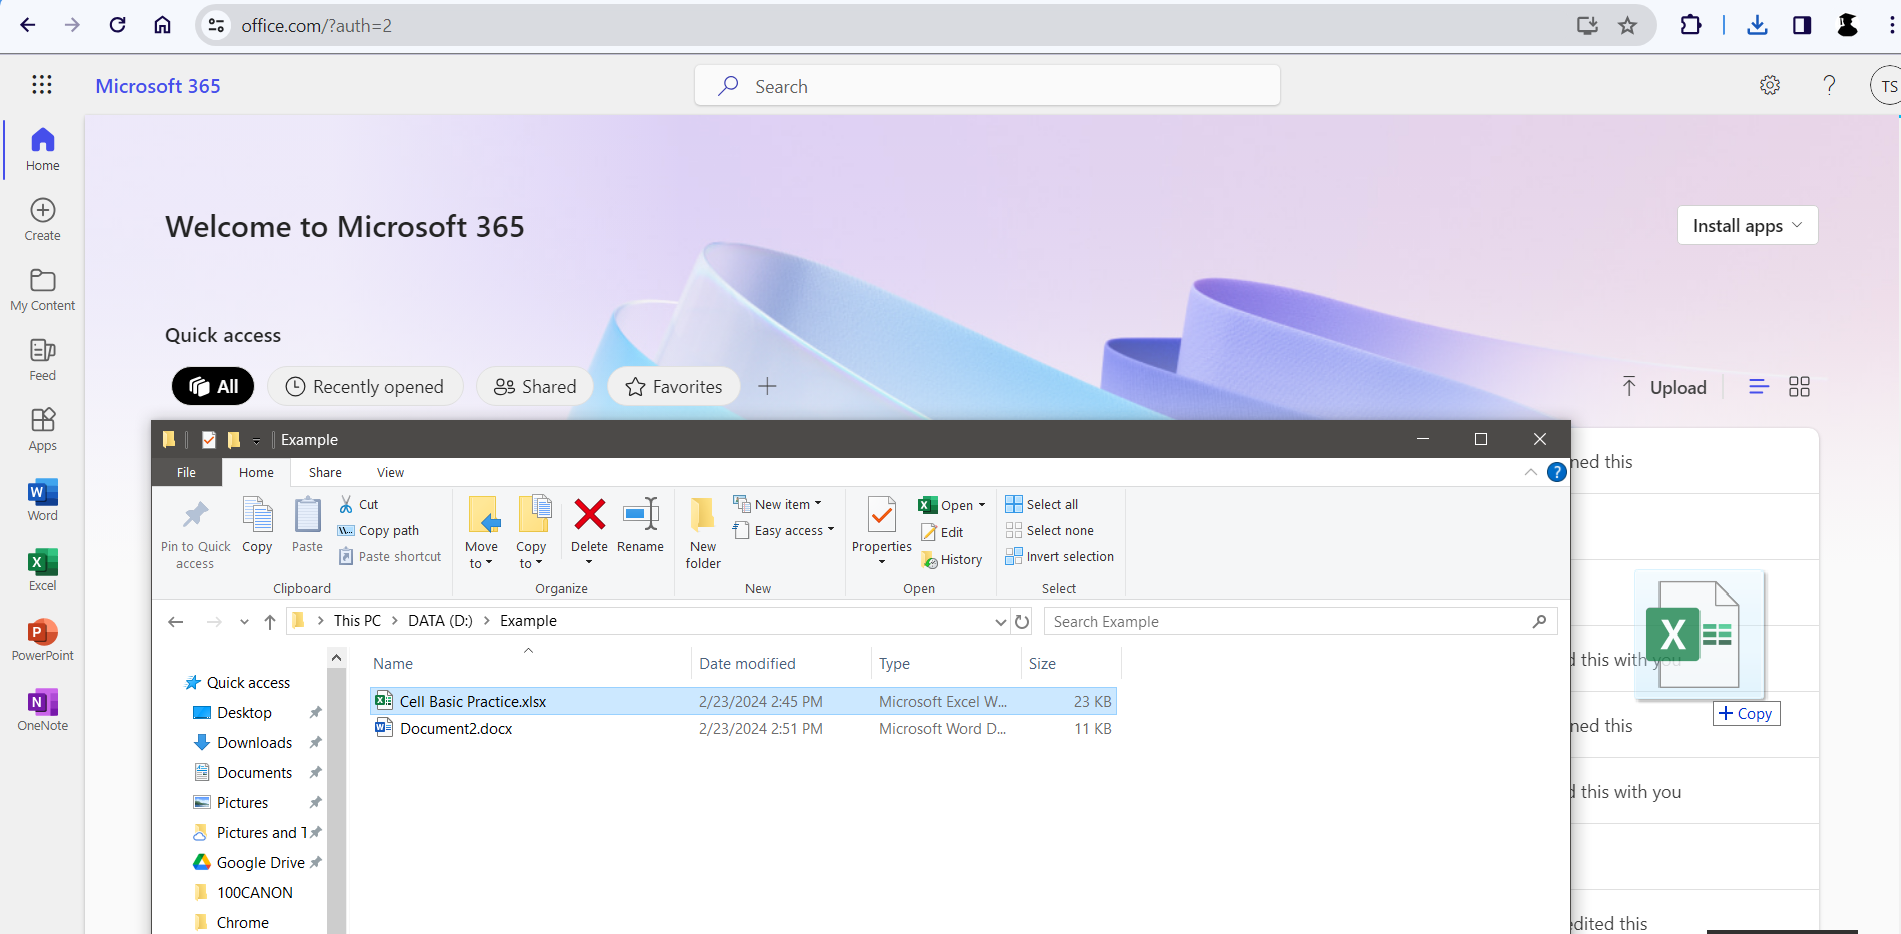Filter Quick access by Favorites
Image resolution: width=1901 pixels, height=934 pixels.
[x=674, y=386]
